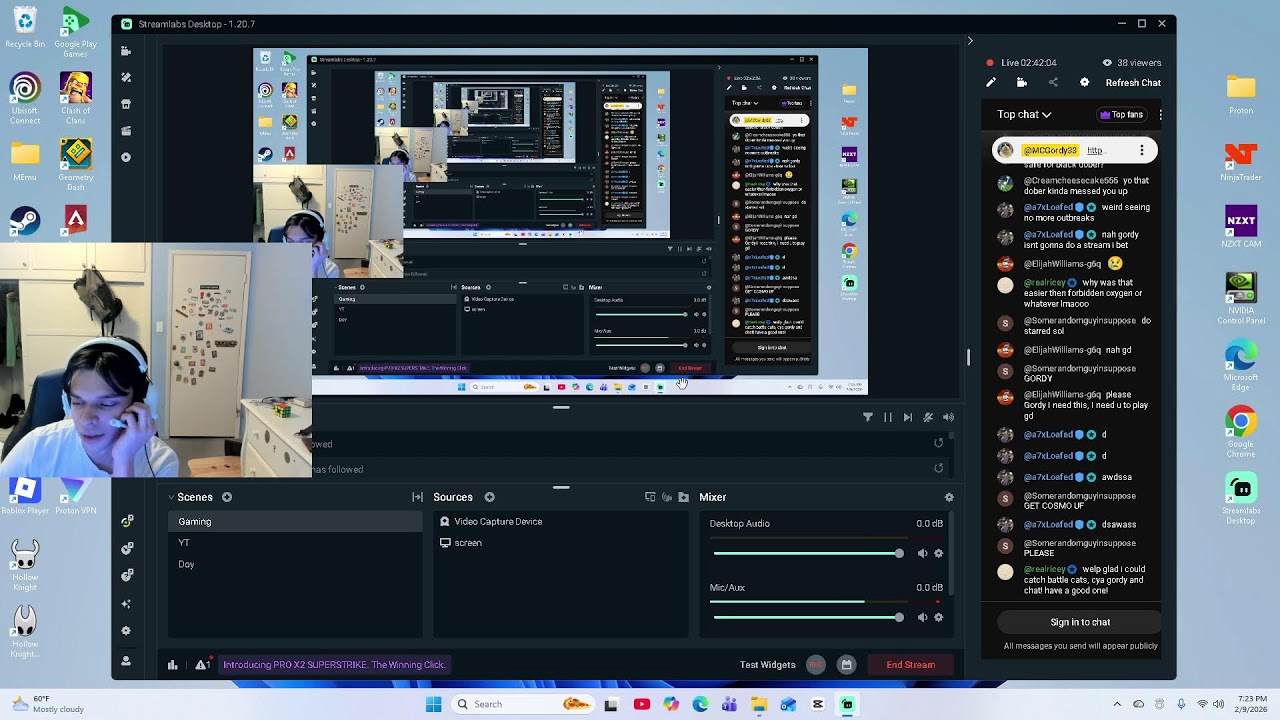
Task: Open the Editor tab in Streamlabs sidebar
Action: pos(126,51)
